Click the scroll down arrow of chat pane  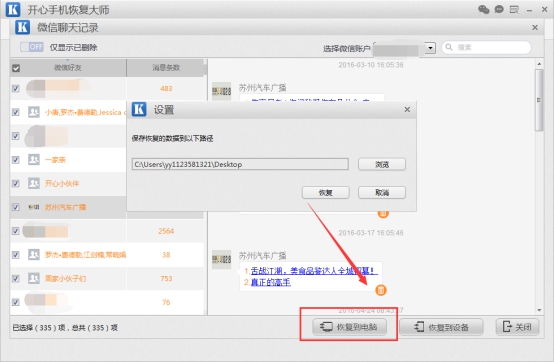point(539,310)
